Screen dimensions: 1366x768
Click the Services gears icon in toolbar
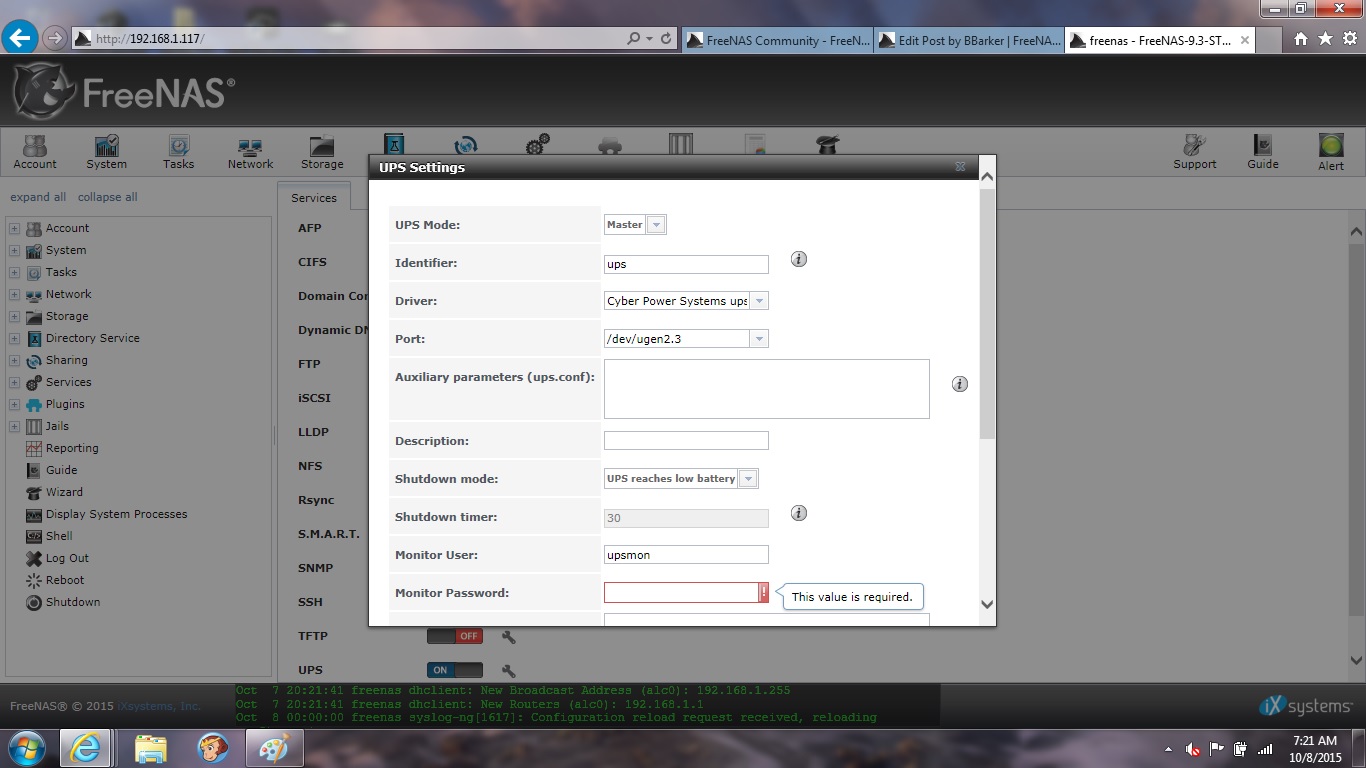(x=538, y=145)
